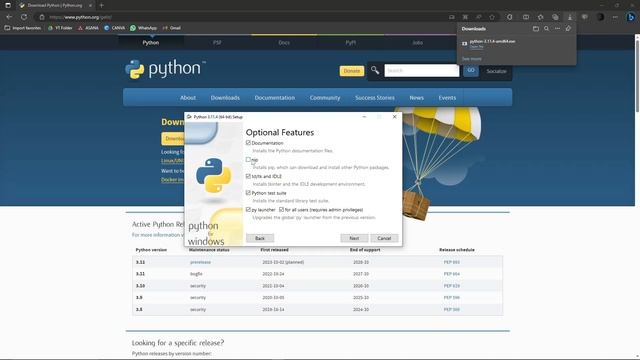This screenshot has height=360, width=640.
Task: Open the Socialize menu
Action: (x=496, y=71)
